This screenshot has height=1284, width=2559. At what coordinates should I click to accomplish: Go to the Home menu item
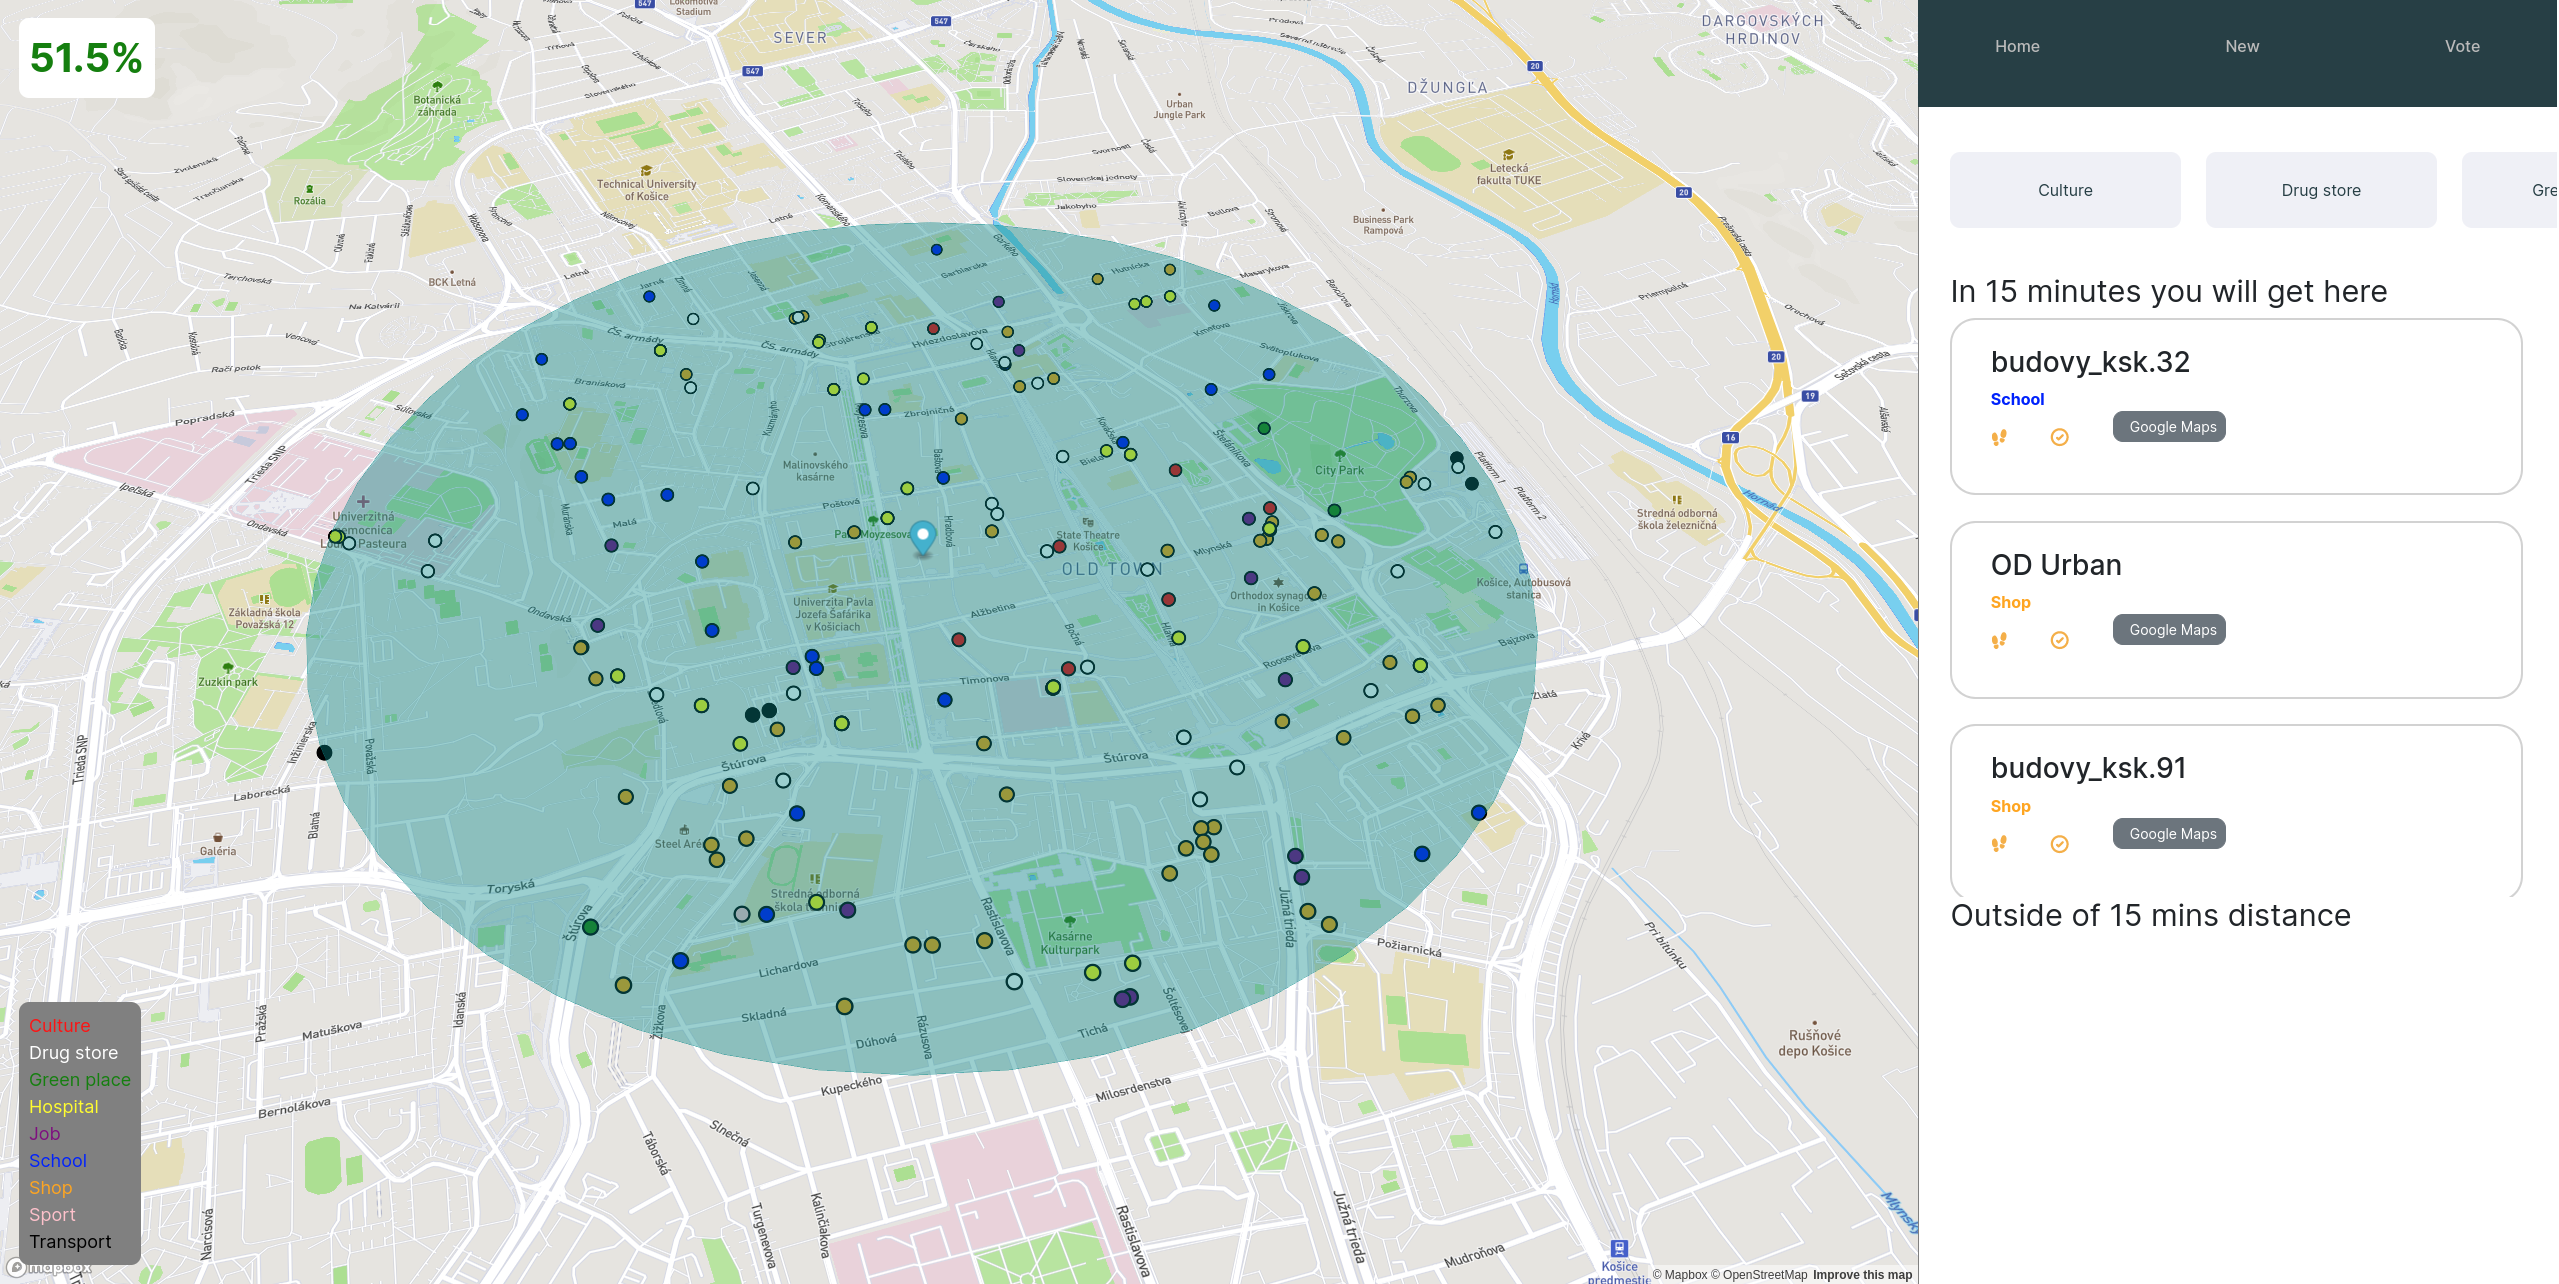coord(2016,46)
